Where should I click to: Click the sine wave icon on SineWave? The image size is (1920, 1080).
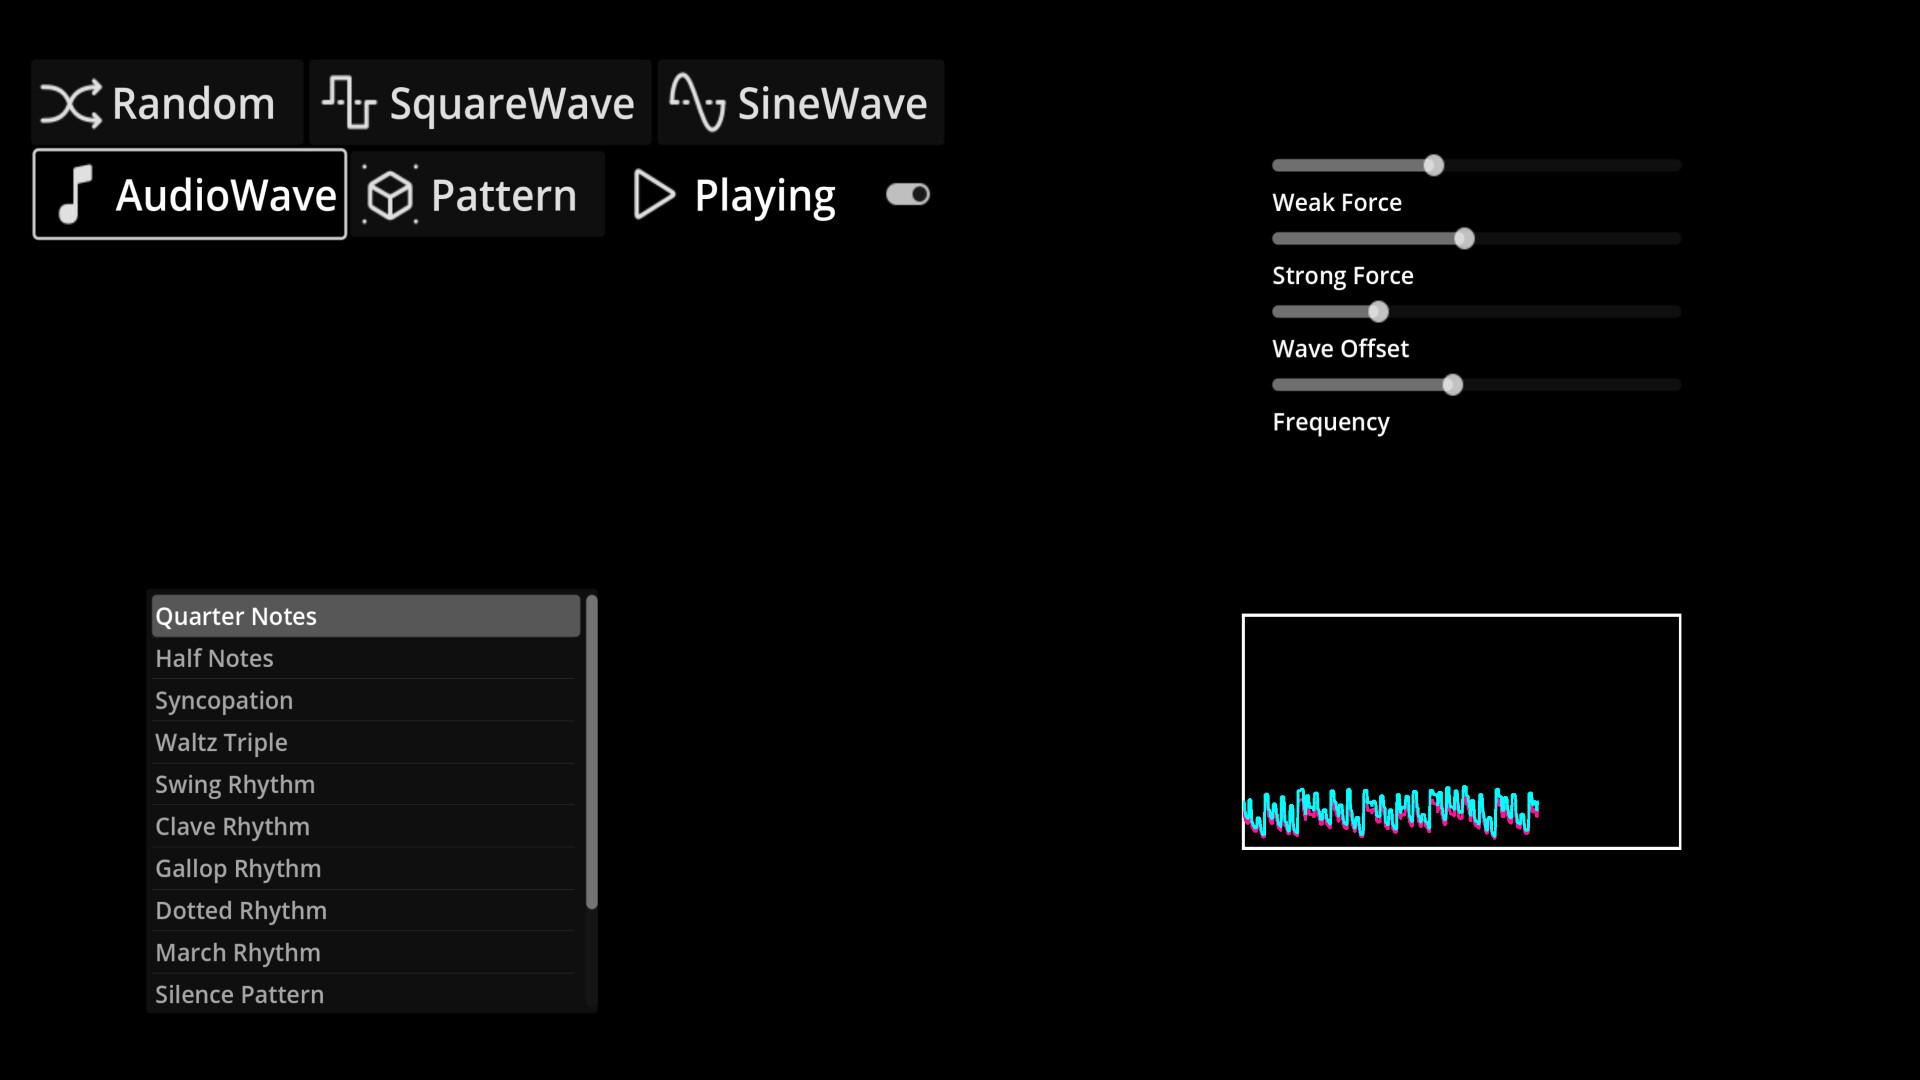pos(698,101)
